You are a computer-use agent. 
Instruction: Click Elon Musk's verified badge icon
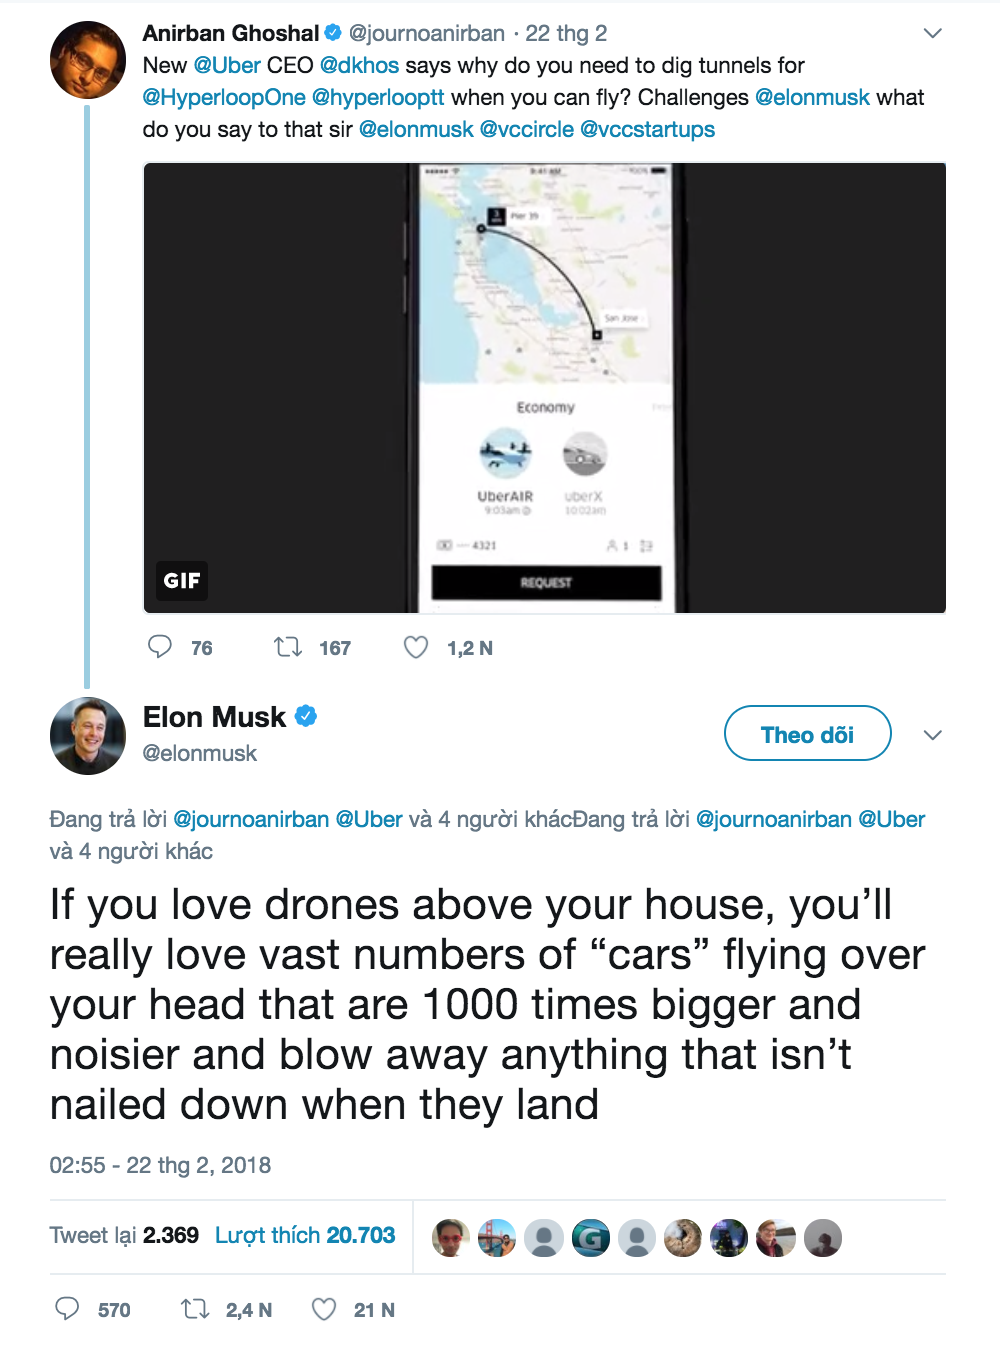point(306,716)
